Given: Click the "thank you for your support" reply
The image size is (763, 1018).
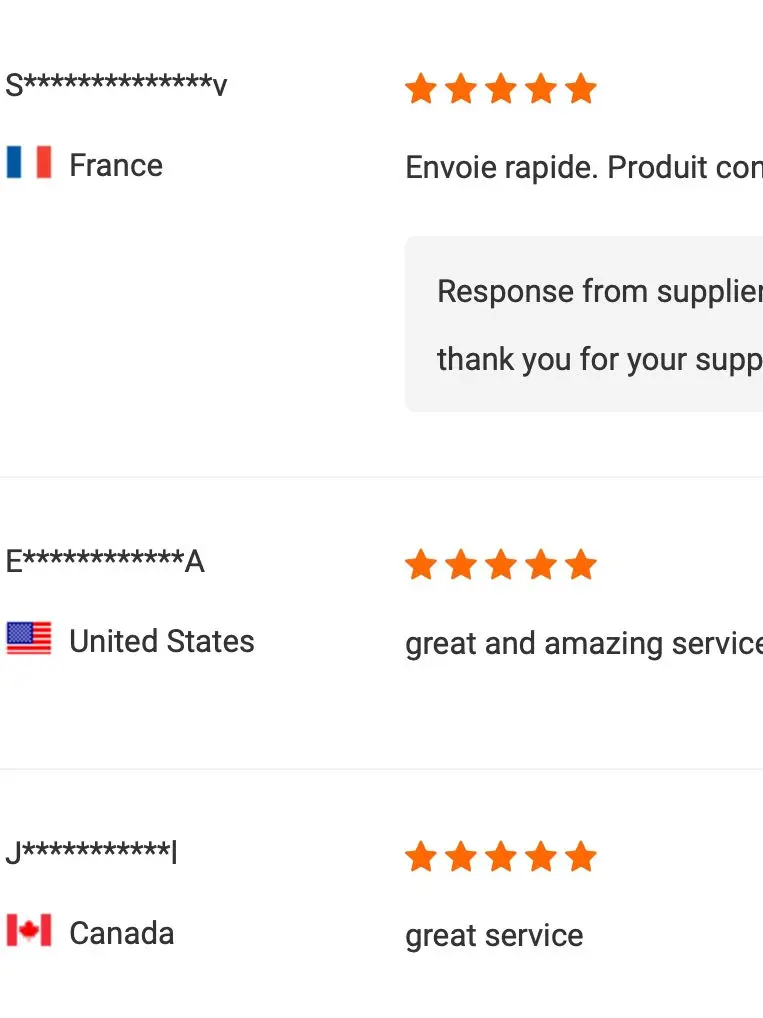Looking at the screenshot, I should (x=598, y=359).
